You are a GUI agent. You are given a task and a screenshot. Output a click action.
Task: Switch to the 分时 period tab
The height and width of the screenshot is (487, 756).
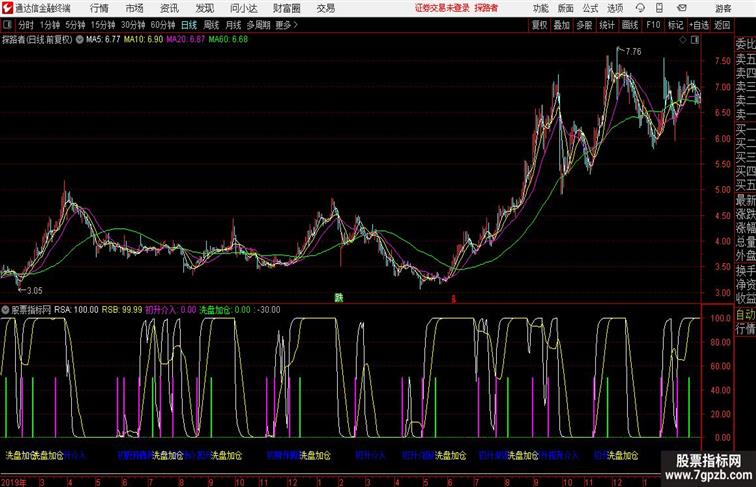26,25
